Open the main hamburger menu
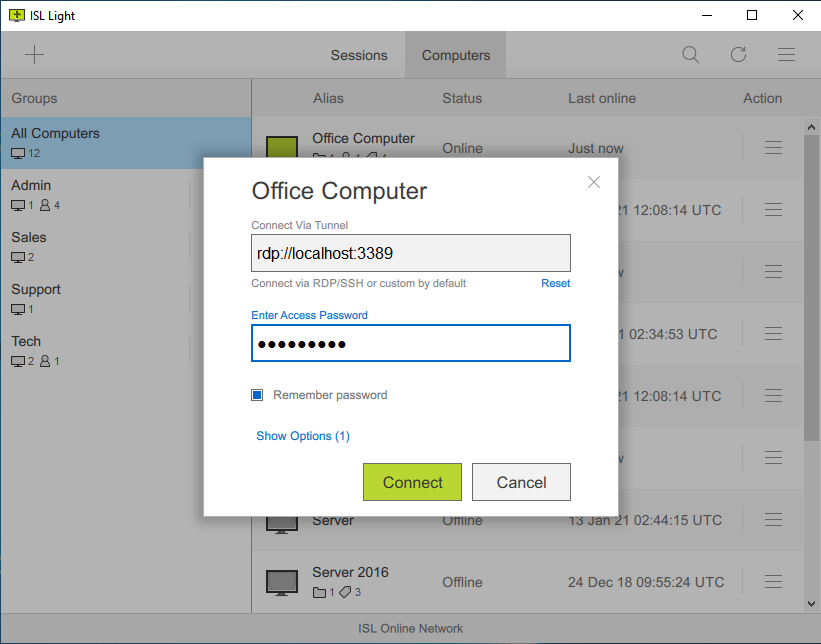 [787, 54]
